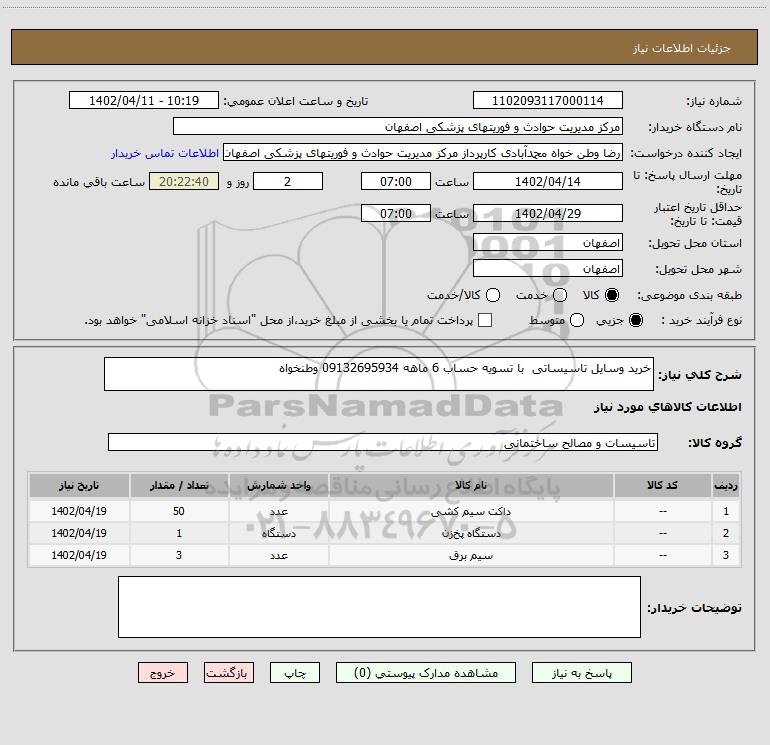This screenshot has width=770, height=745.
Task: Click the بازگشت back button
Action: [x=229, y=673]
